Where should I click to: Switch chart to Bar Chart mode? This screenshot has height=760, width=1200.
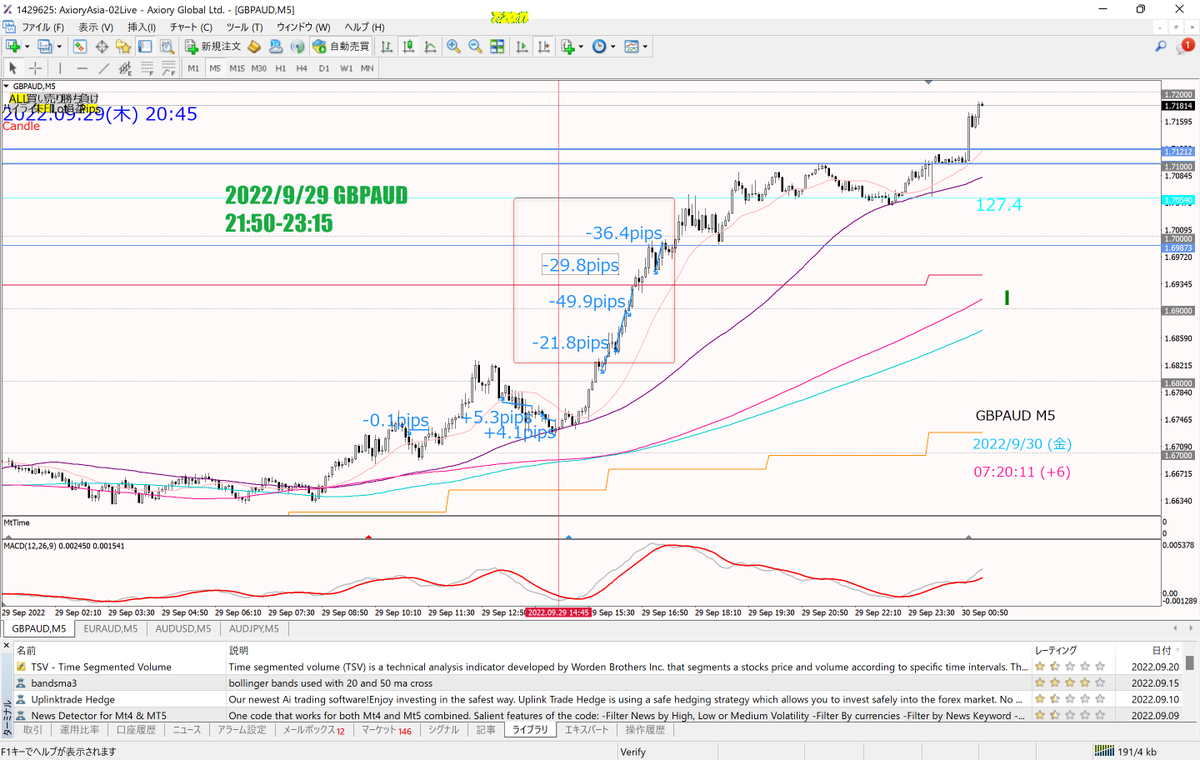coord(387,46)
